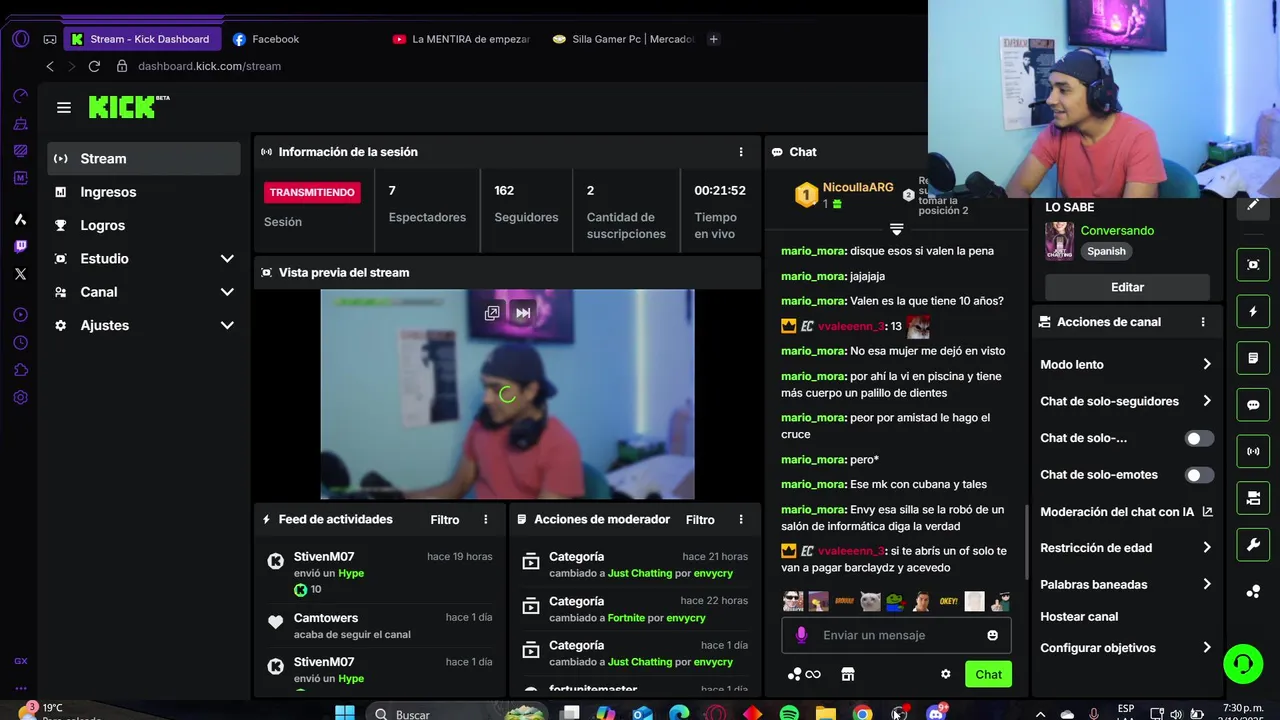Click Windows Start button

point(345,713)
